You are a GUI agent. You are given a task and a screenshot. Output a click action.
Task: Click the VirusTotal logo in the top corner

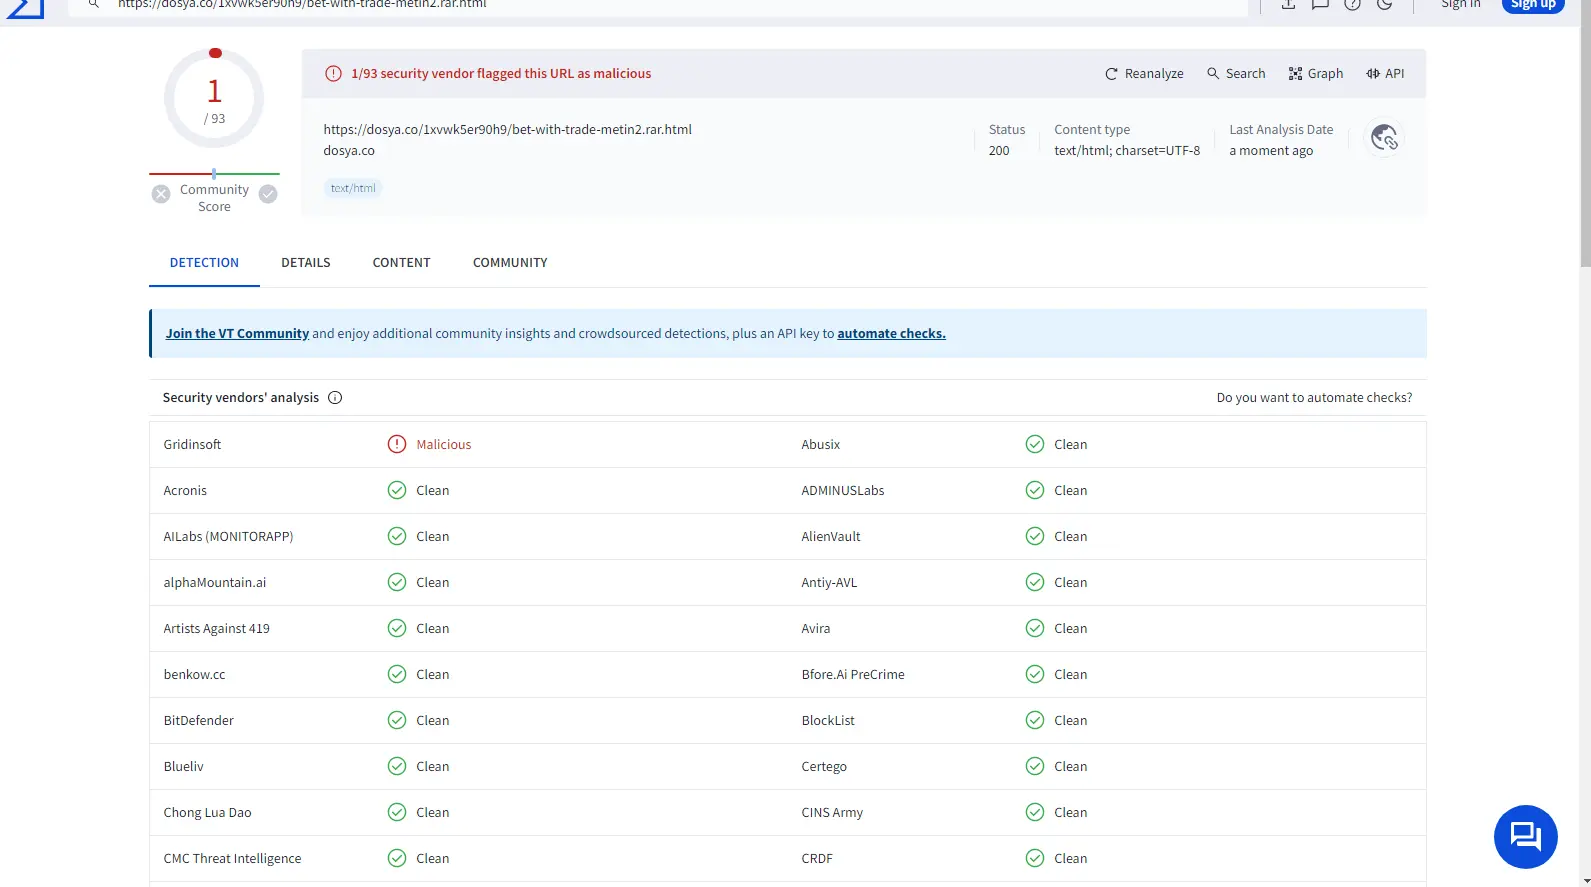tap(25, 8)
